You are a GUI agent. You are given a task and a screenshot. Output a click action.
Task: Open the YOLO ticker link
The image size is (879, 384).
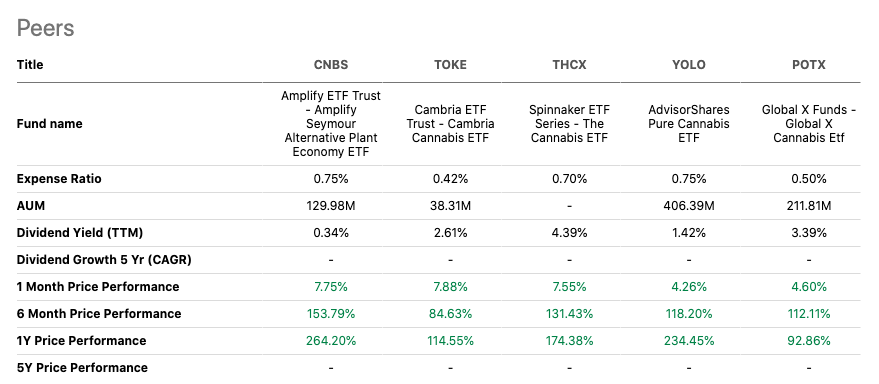pyautogui.click(x=689, y=64)
